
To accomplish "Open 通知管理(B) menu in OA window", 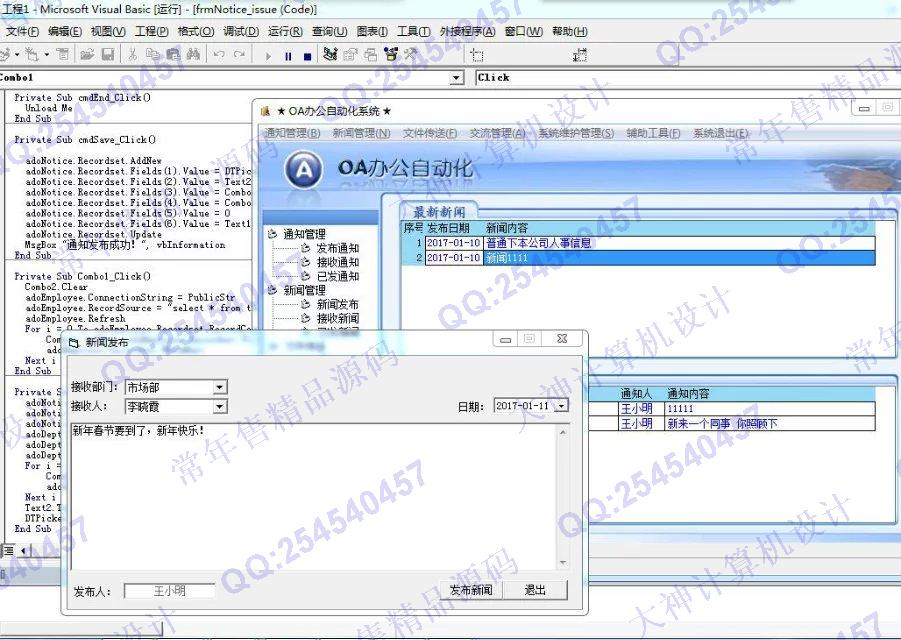I will coord(292,133).
